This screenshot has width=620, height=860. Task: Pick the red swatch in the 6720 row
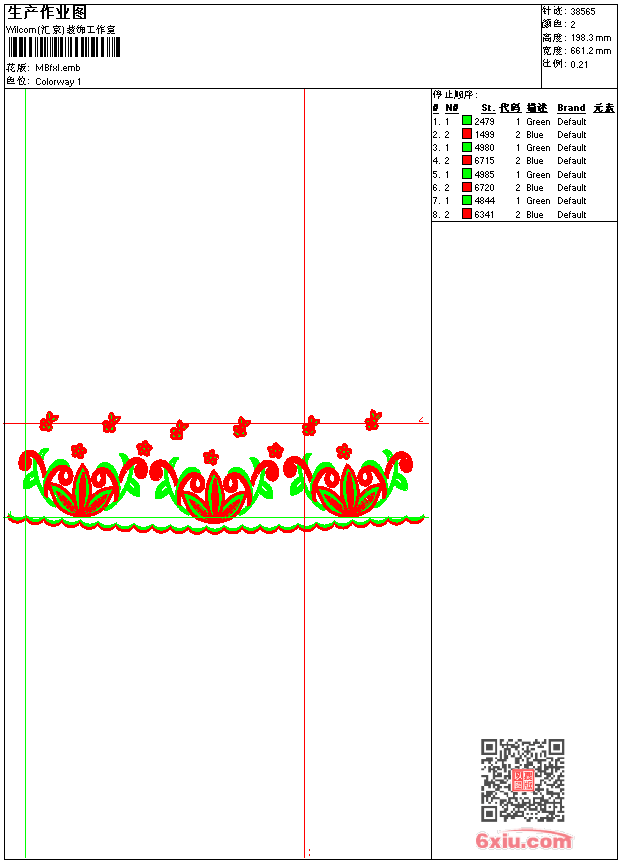(x=467, y=187)
